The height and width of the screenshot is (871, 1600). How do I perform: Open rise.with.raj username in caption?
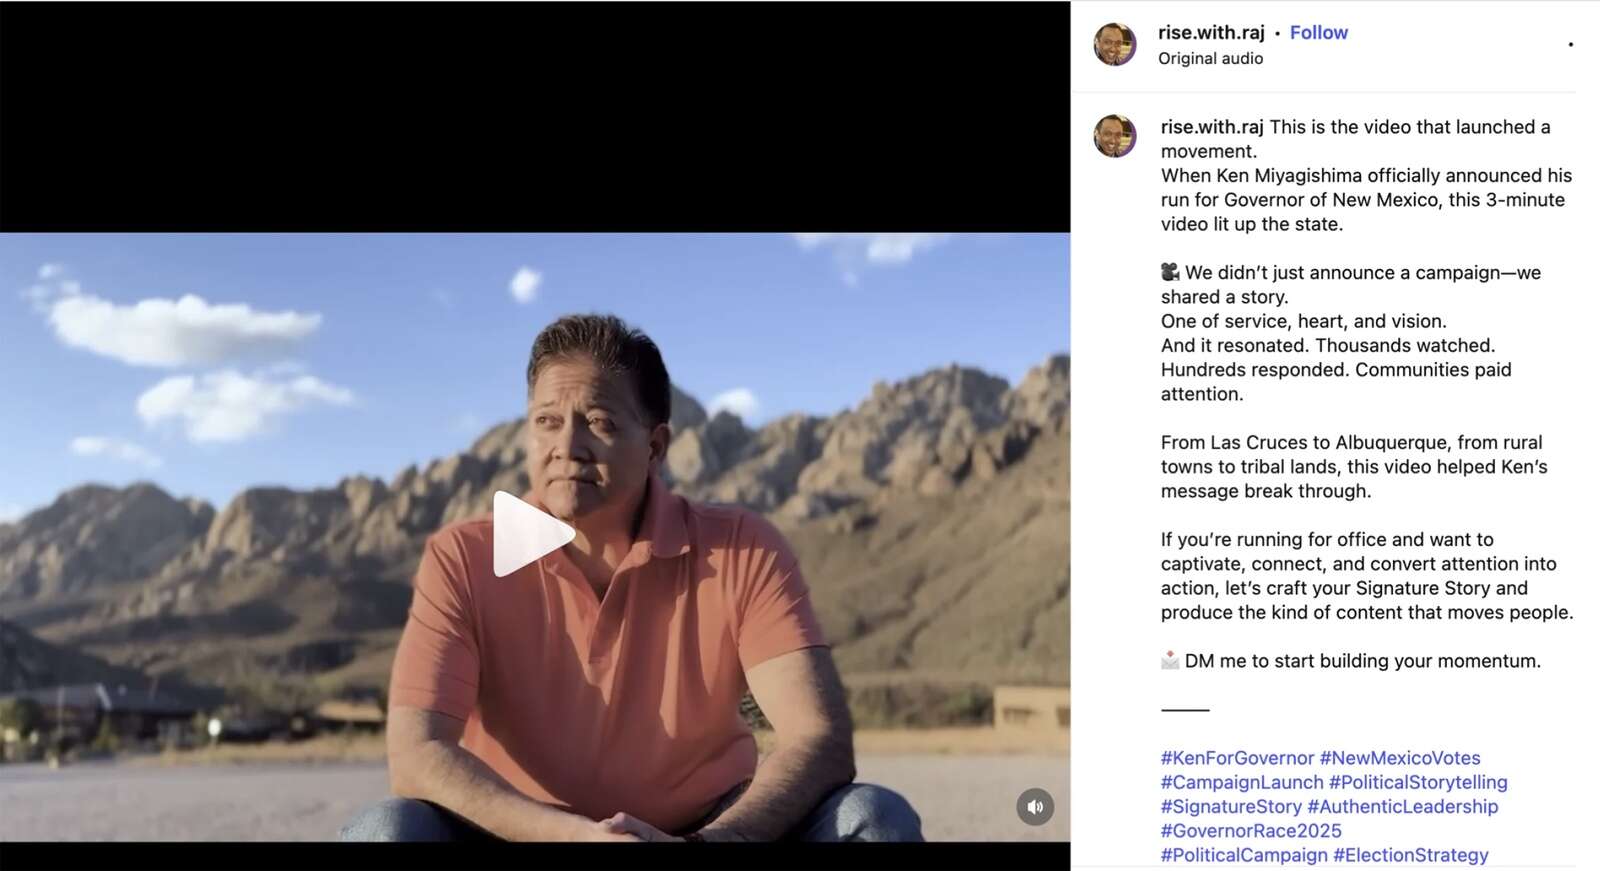click(x=1212, y=127)
